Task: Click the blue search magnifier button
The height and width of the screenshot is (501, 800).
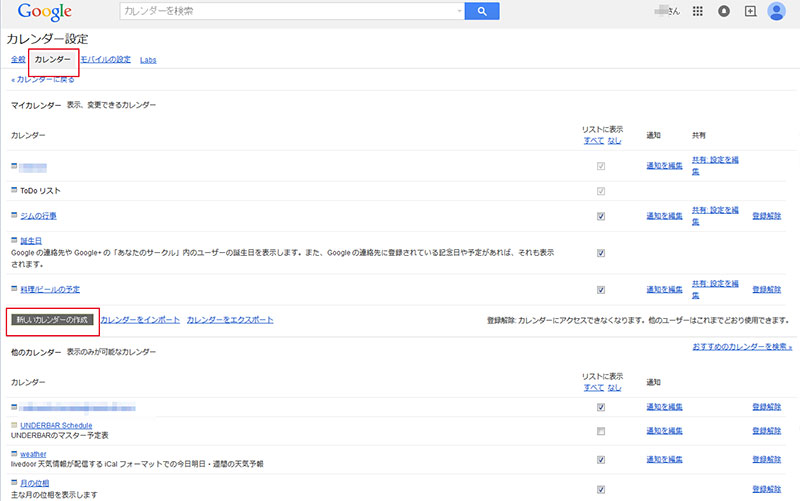Action: [482, 11]
